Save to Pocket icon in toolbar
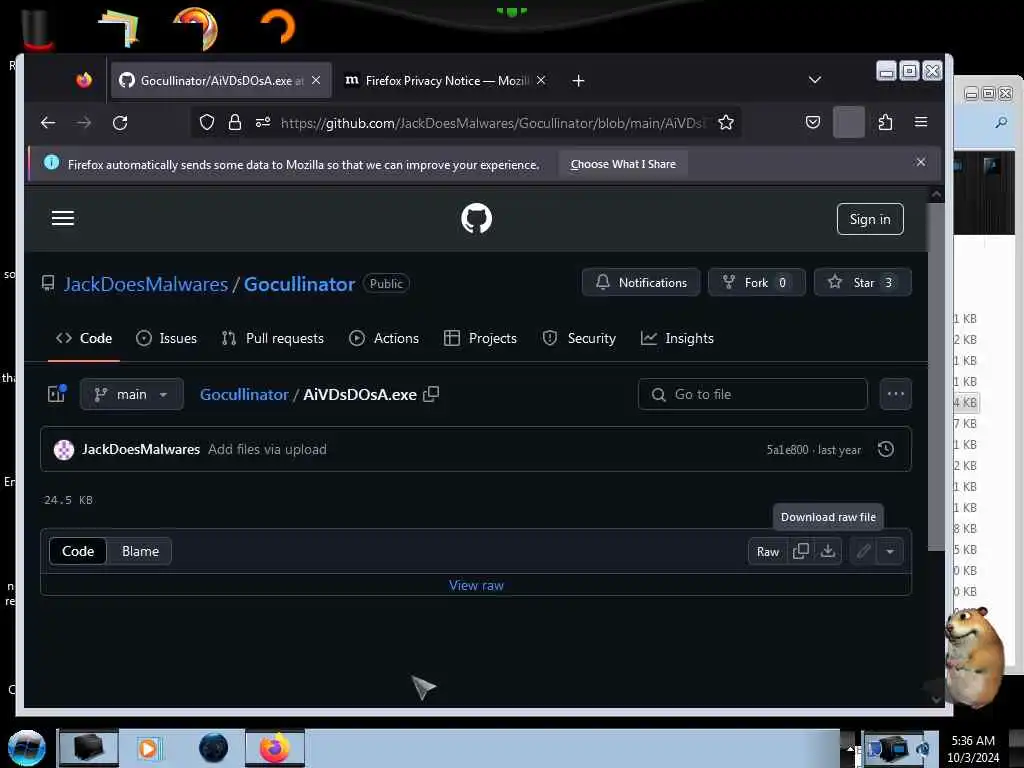1024x768 pixels. coord(812,122)
